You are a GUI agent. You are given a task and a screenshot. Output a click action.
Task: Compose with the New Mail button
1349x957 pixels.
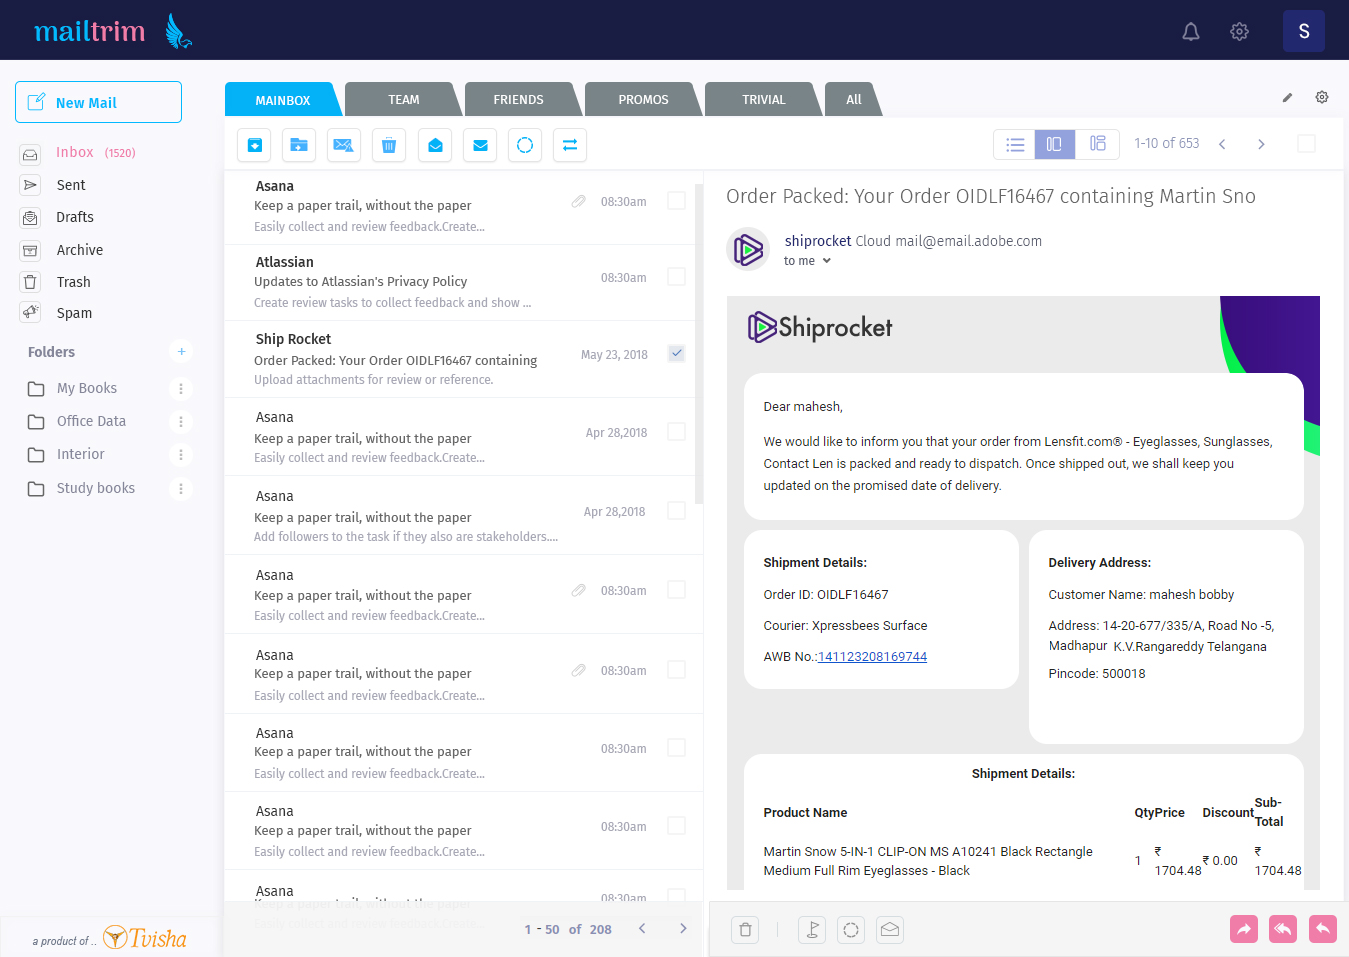click(98, 102)
